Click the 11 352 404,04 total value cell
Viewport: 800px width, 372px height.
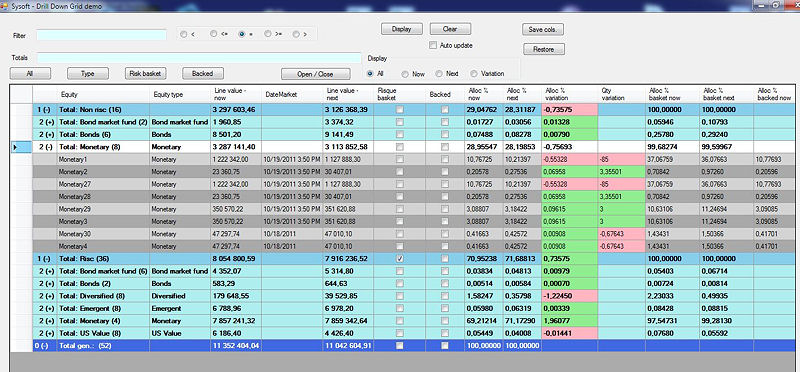[236, 345]
